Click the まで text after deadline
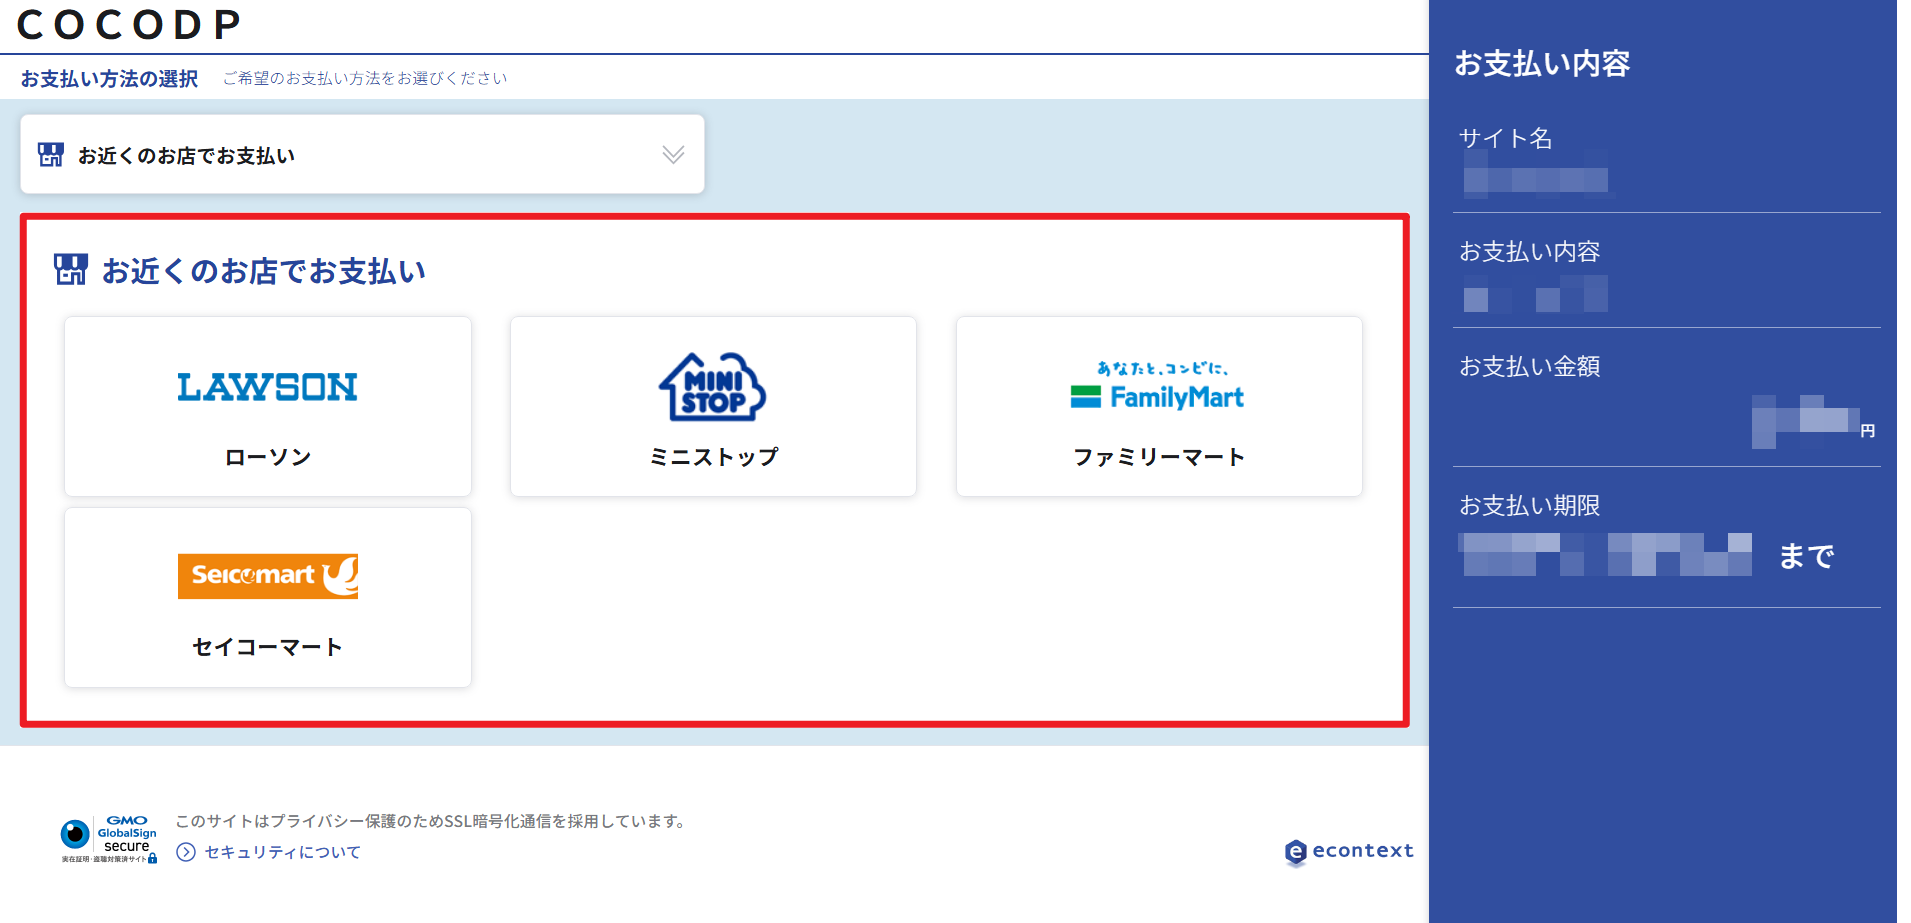Screen dimensions: 1911x923 [x=1807, y=555]
